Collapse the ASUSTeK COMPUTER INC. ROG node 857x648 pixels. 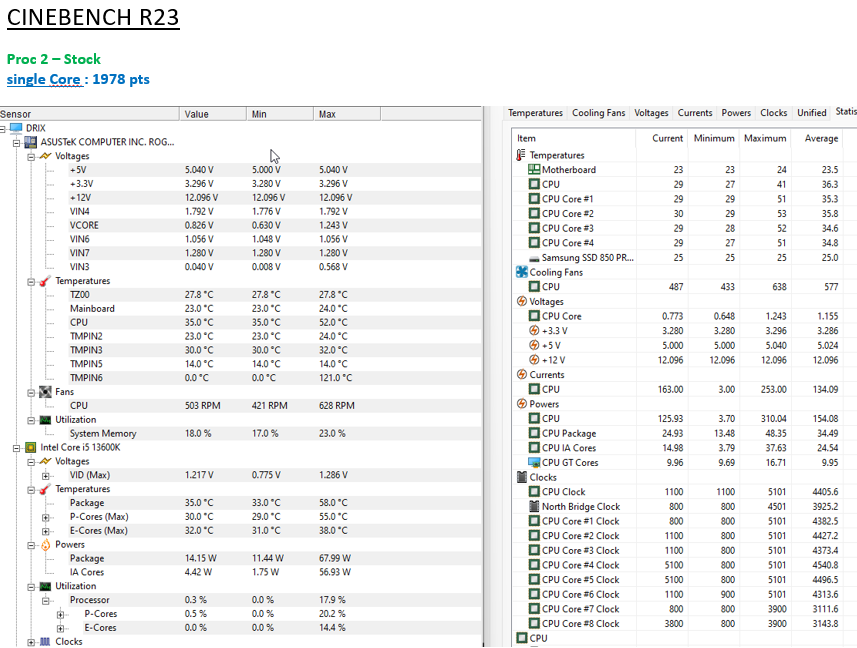click(16, 143)
